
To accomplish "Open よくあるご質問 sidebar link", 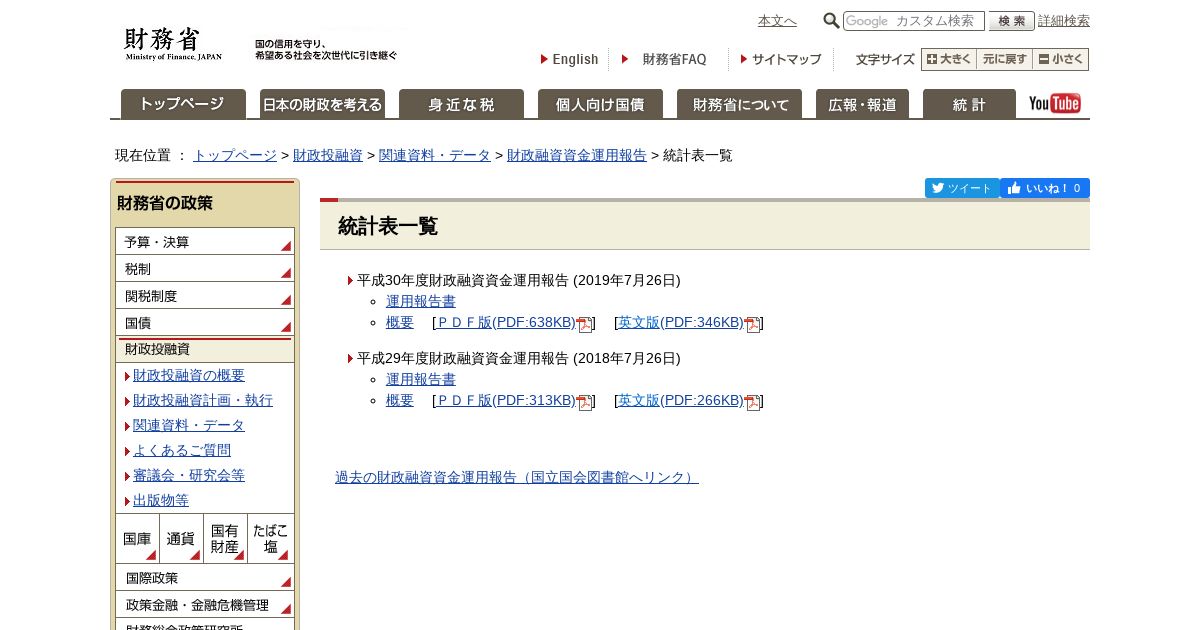I will 182,450.
